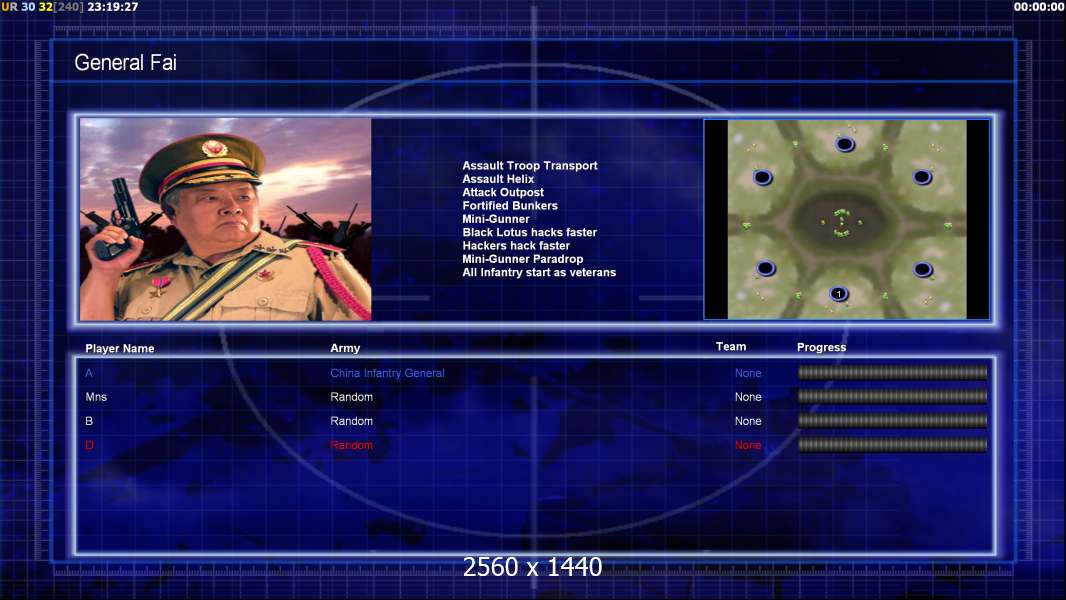This screenshot has height=600, width=1066.
Task: Click the General Fai title text
Action: click(x=126, y=63)
